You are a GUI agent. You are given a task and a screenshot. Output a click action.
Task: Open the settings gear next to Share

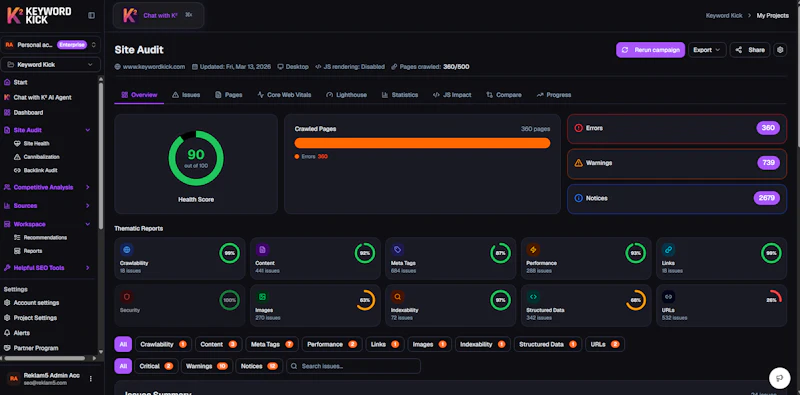780,50
